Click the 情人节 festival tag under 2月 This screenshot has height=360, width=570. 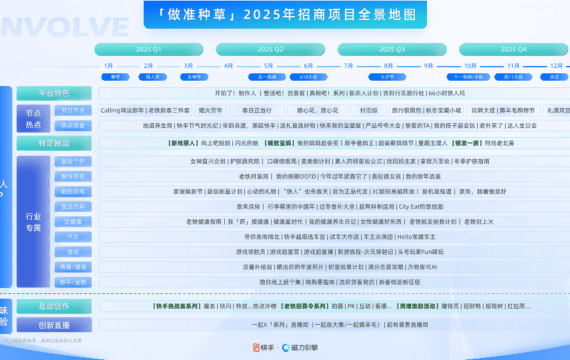click(x=153, y=77)
